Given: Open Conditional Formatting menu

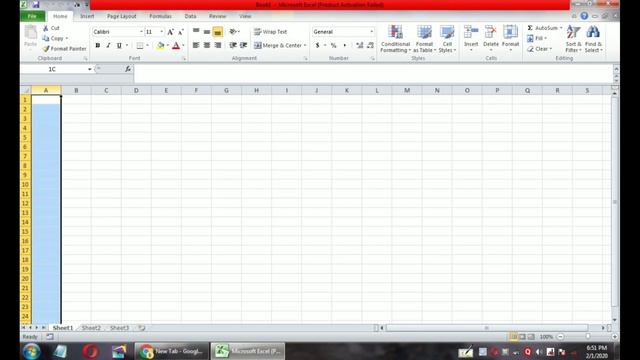Looking at the screenshot, I should (395, 39).
